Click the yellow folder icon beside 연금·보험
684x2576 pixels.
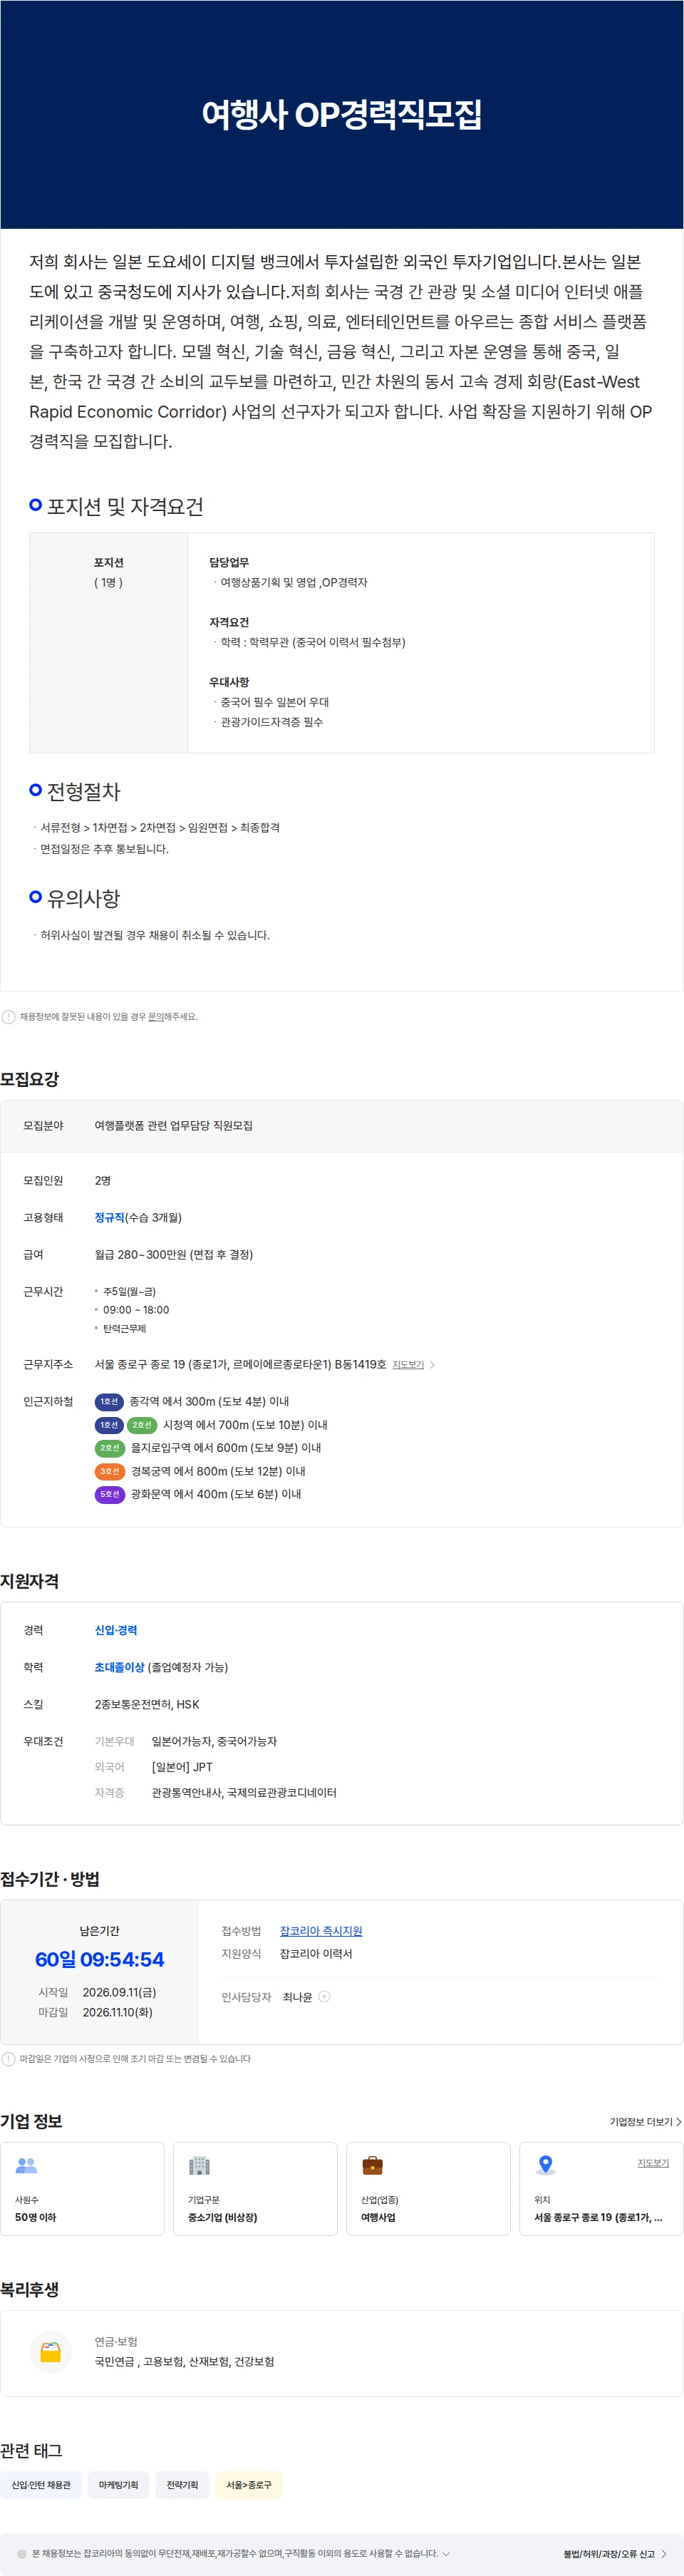(50, 2352)
